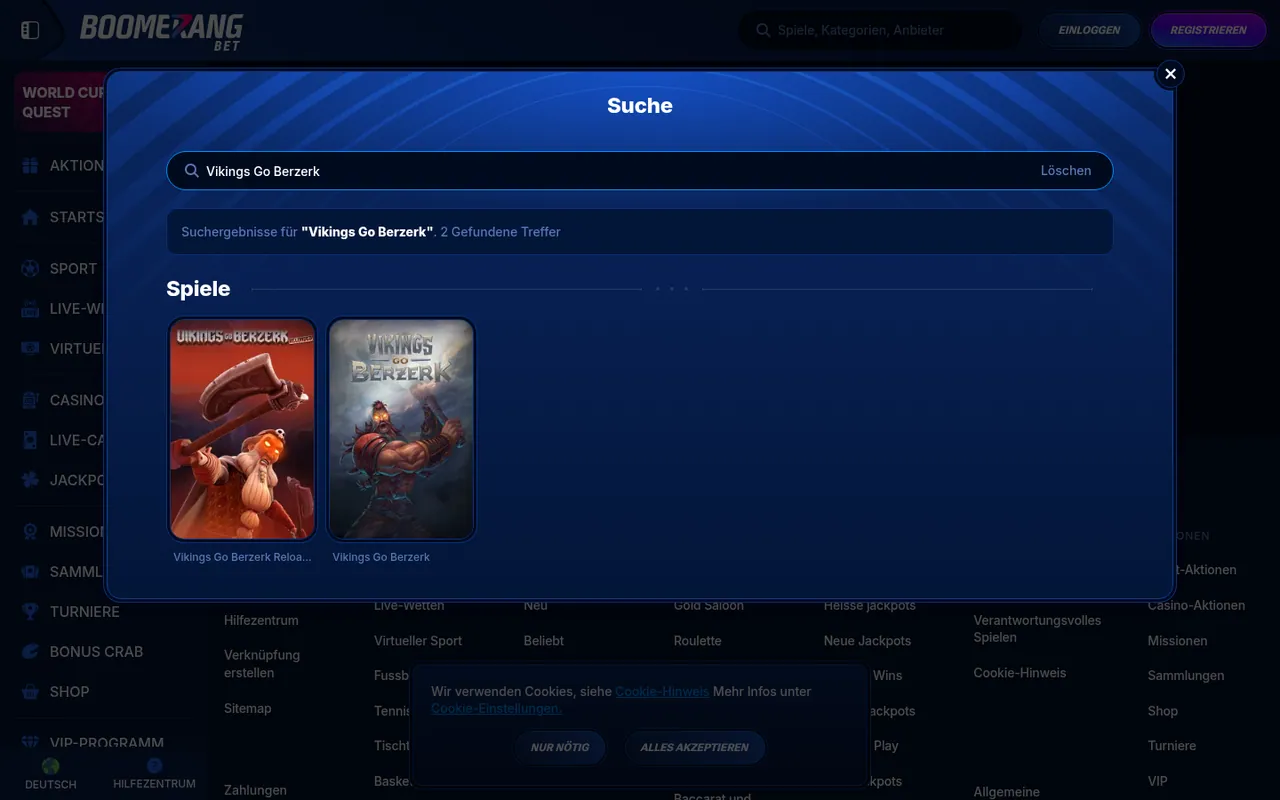Click the magnifier icon in the header search
Viewport: 1280px width, 800px height.
[763, 30]
